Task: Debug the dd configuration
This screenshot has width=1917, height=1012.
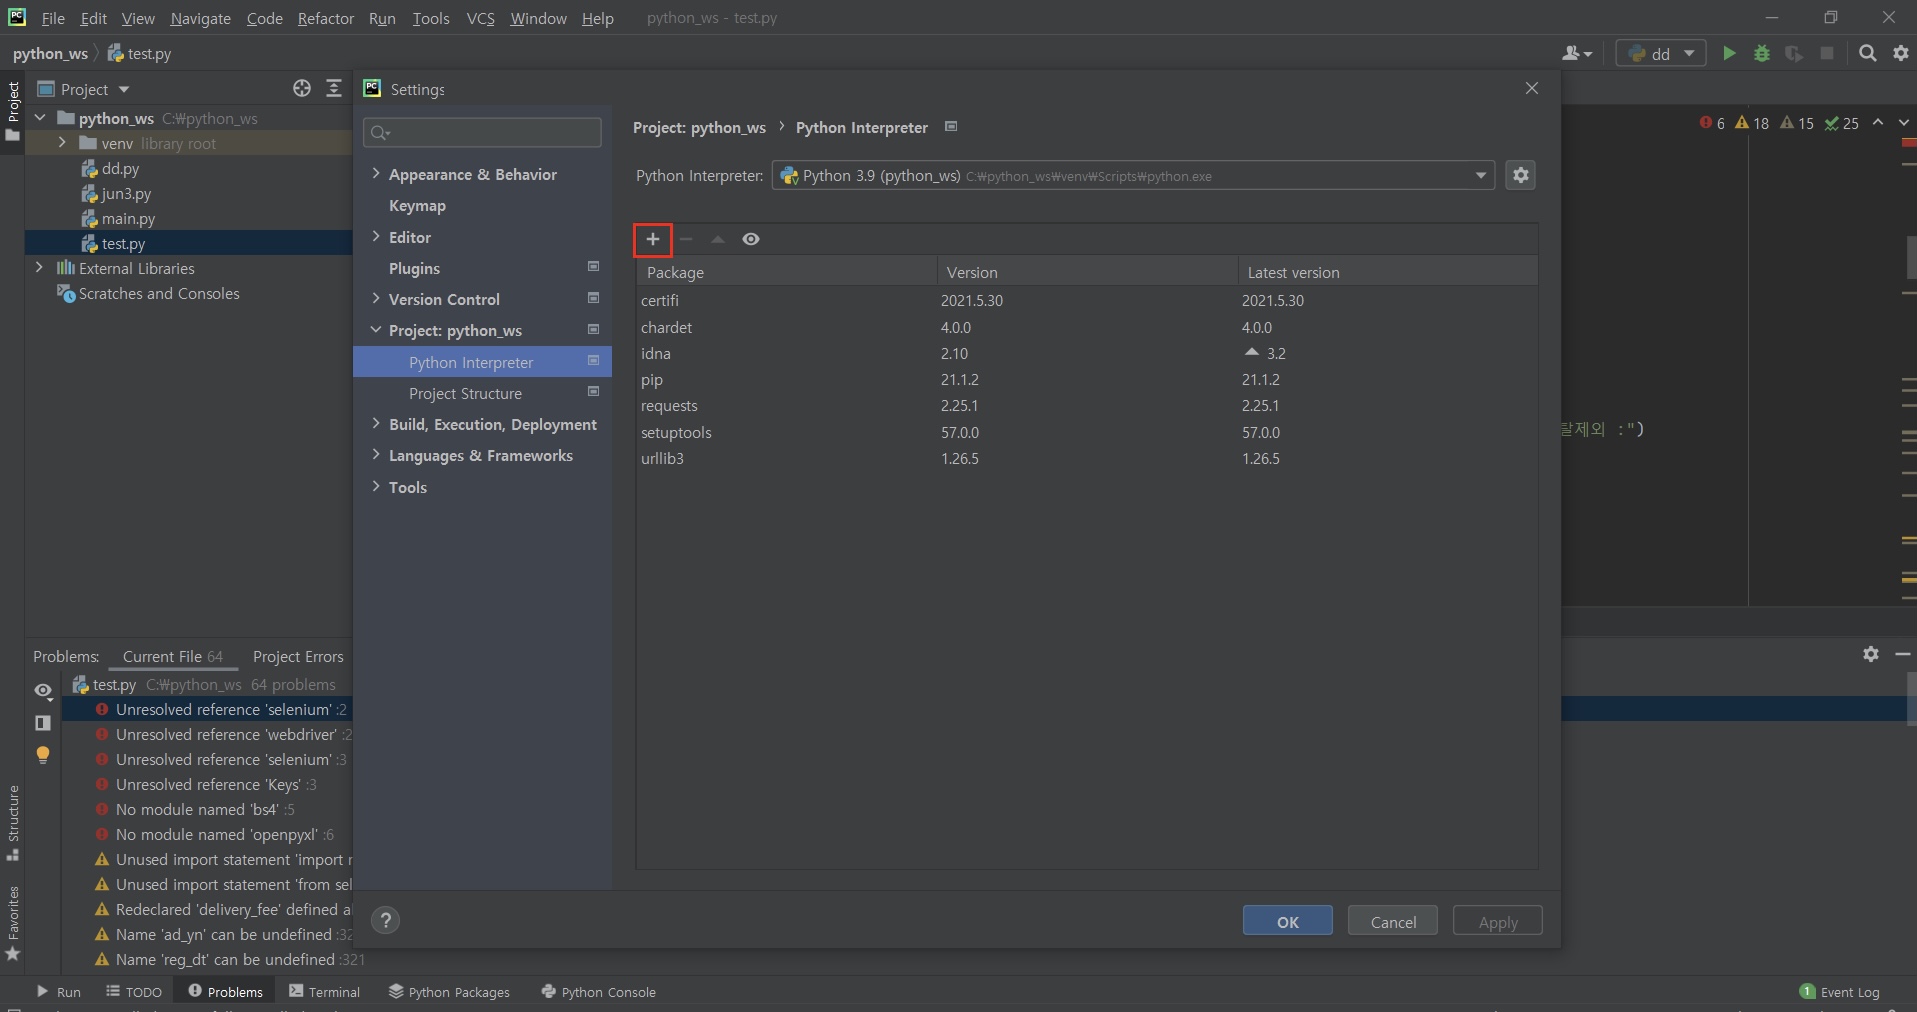Action: pyautogui.click(x=1762, y=53)
